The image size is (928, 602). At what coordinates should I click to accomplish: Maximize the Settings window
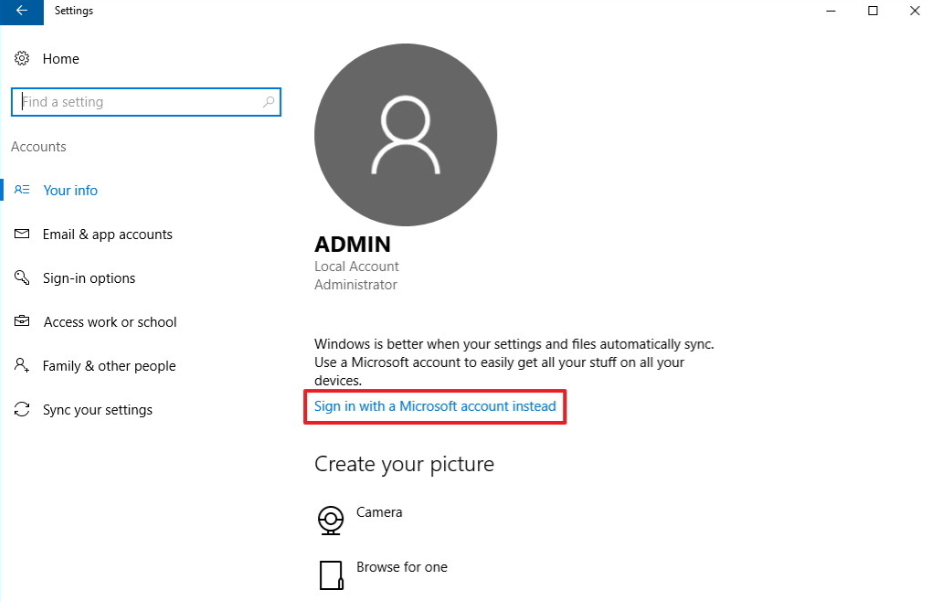pos(873,11)
